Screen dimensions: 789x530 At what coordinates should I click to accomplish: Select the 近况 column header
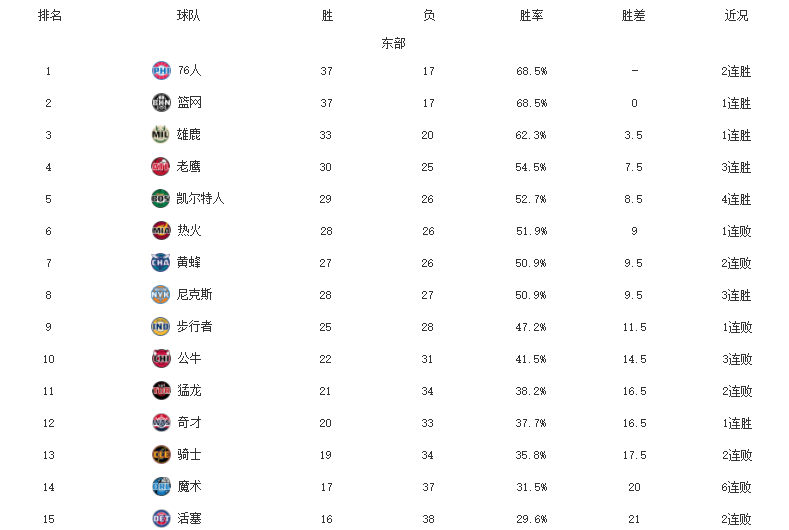736,16
